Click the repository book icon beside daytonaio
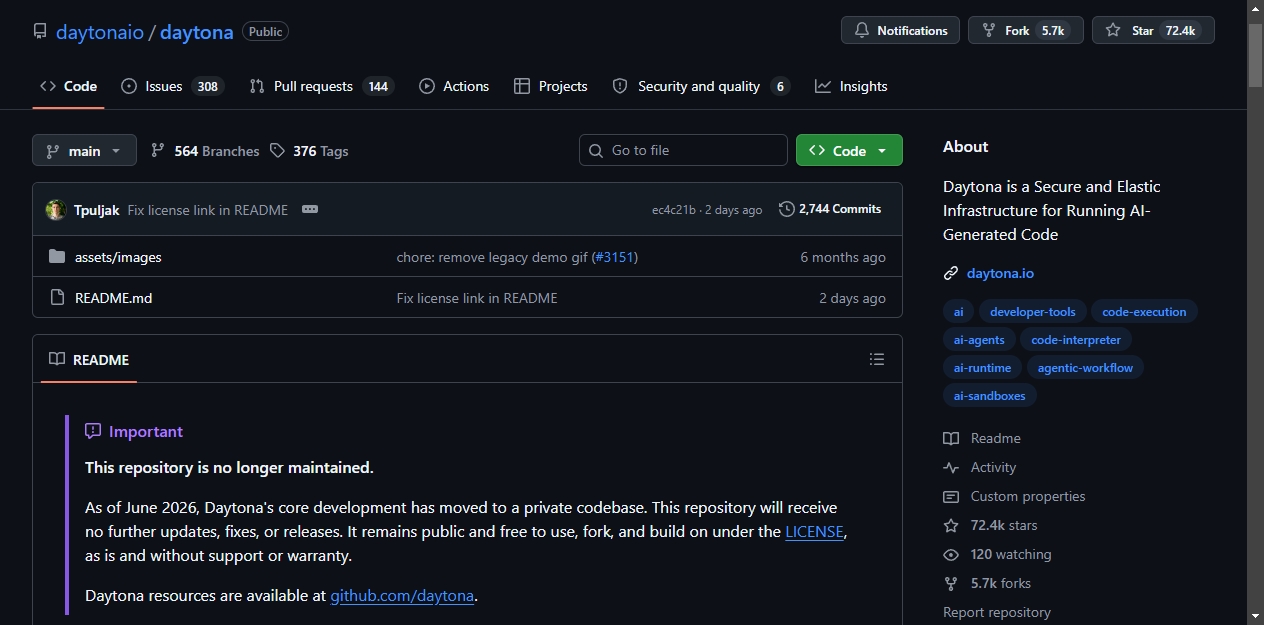Image resolution: width=1264 pixels, height=625 pixels. tap(40, 31)
